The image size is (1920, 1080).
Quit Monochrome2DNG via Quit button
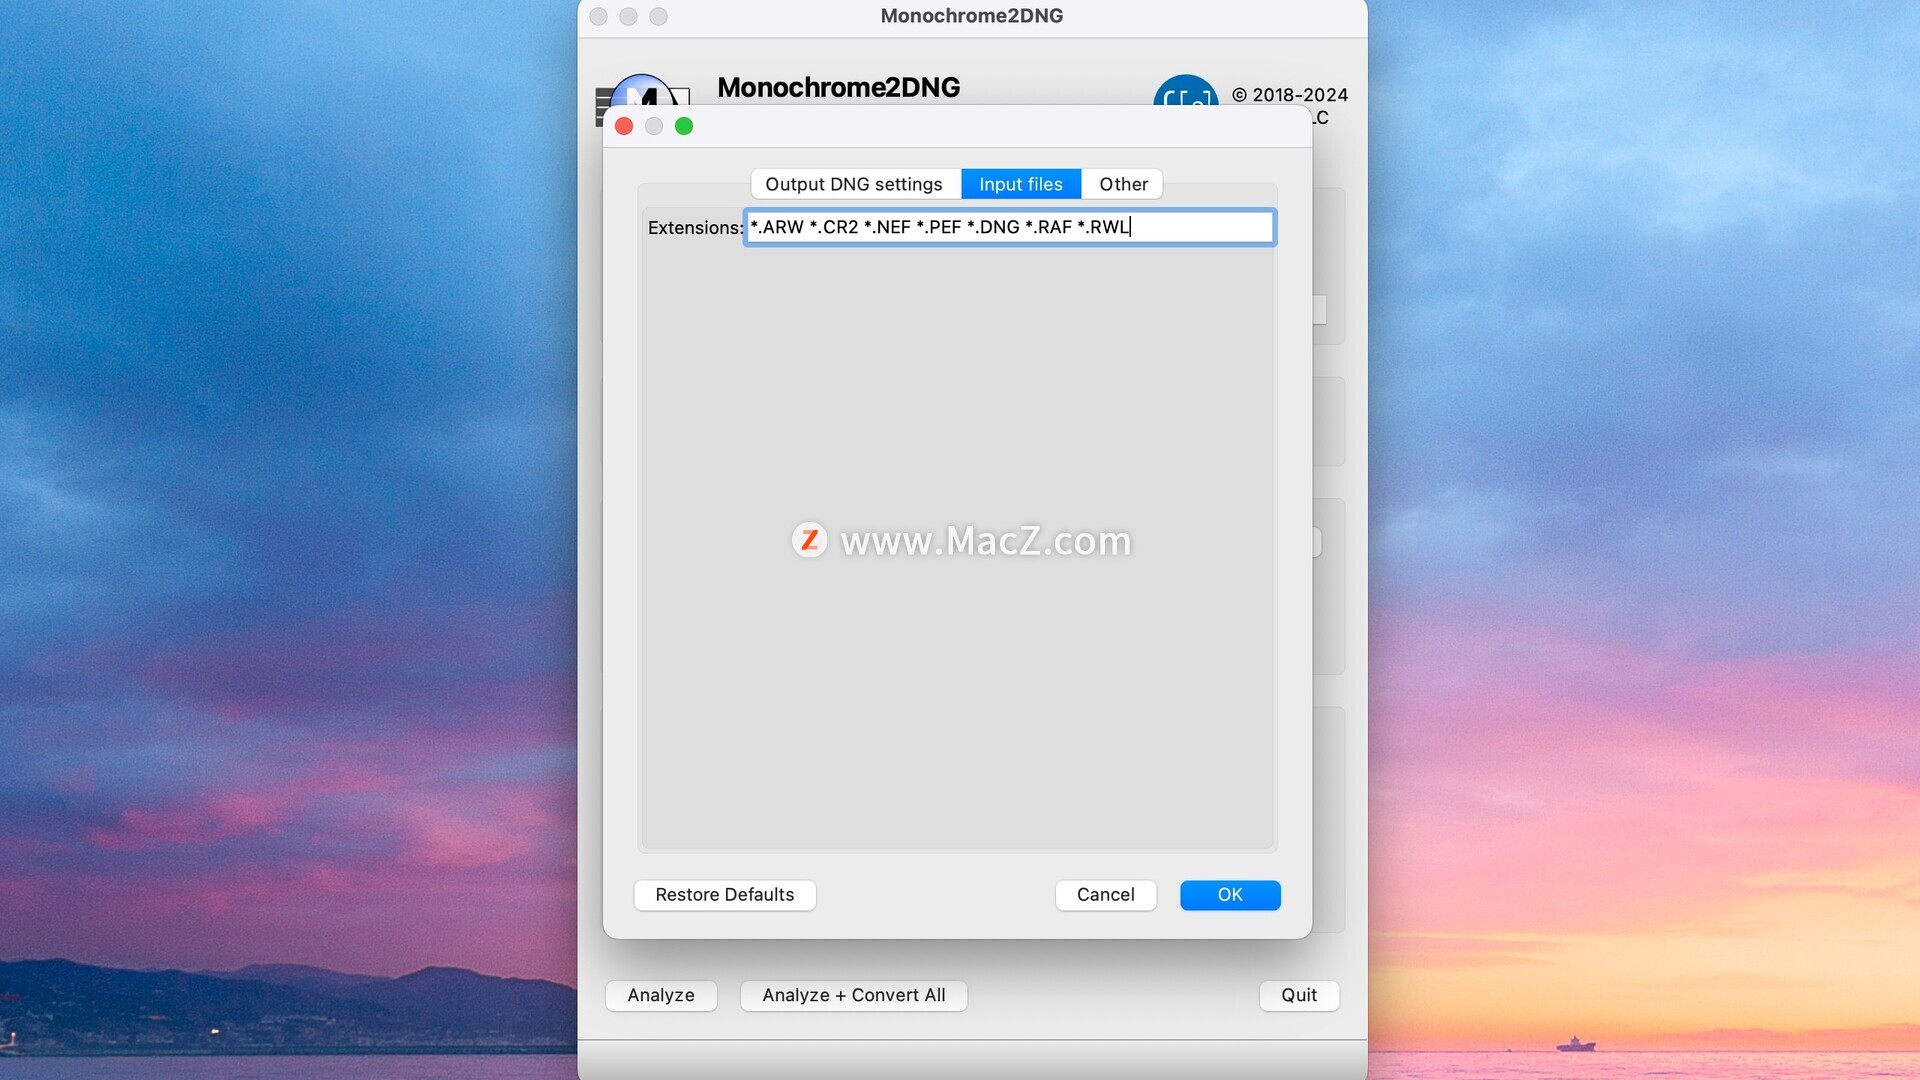coord(1298,995)
